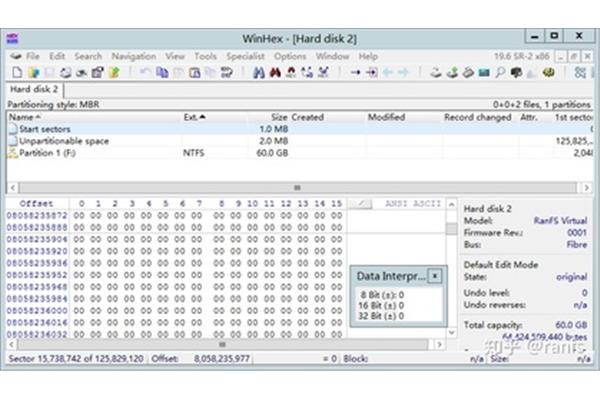Click the Clone Disk toolbar icon
The image size is (600, 400).
pyautogui.click(x=452, y=72)
